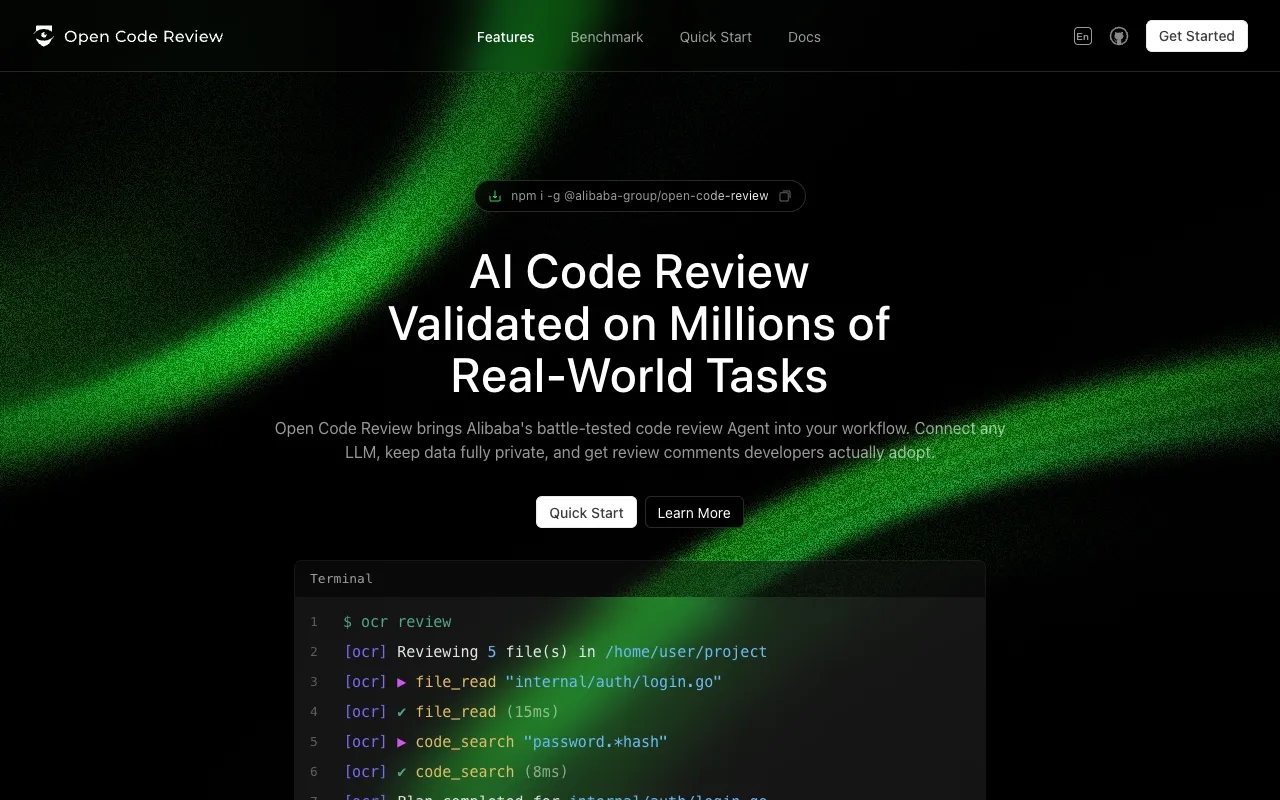Click the Open Code Review brand name
Viewport: 1280px width, 800px height.
(143, 37)
